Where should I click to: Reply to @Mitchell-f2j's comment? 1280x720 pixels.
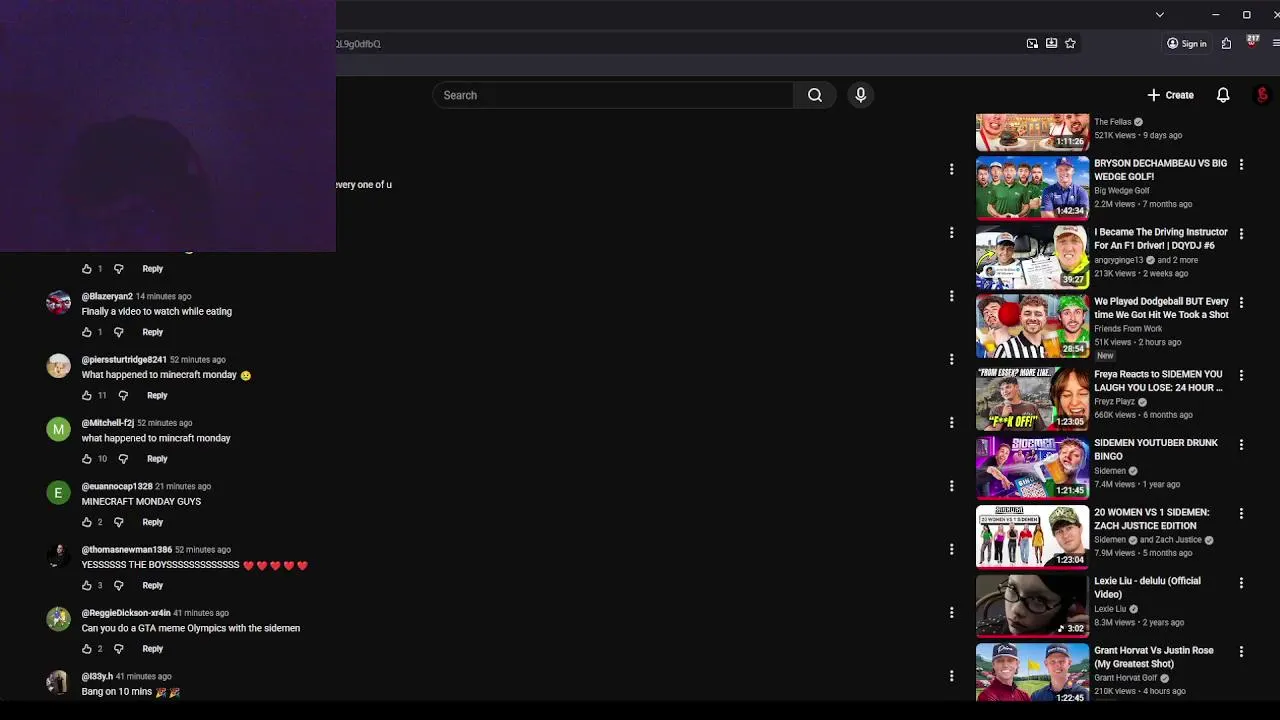click(157, 459)
